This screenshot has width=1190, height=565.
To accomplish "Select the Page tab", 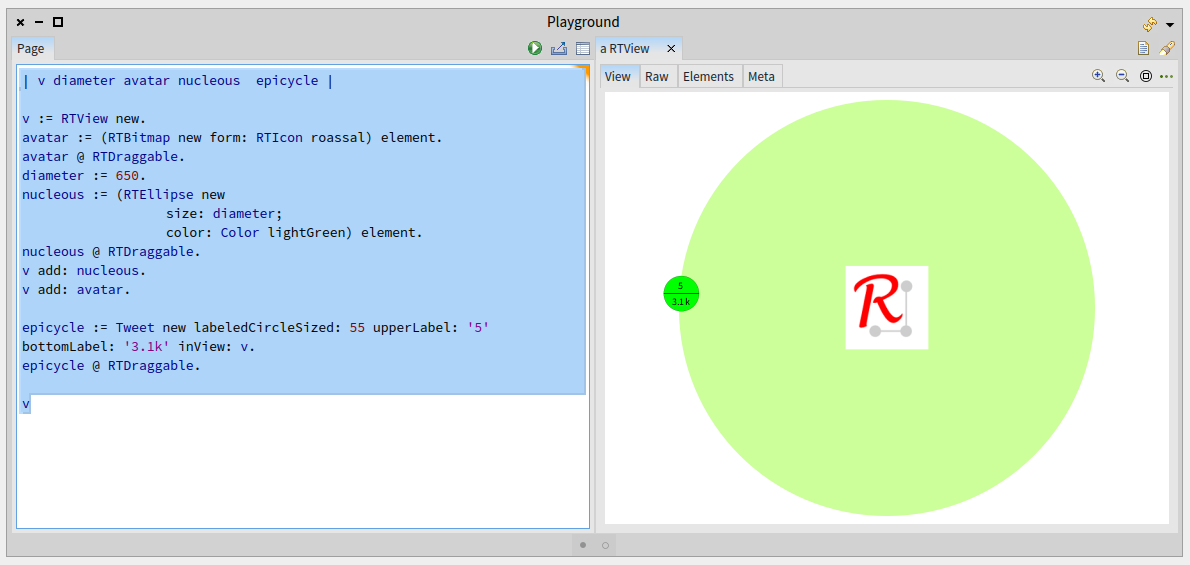I will click(31, 48).
